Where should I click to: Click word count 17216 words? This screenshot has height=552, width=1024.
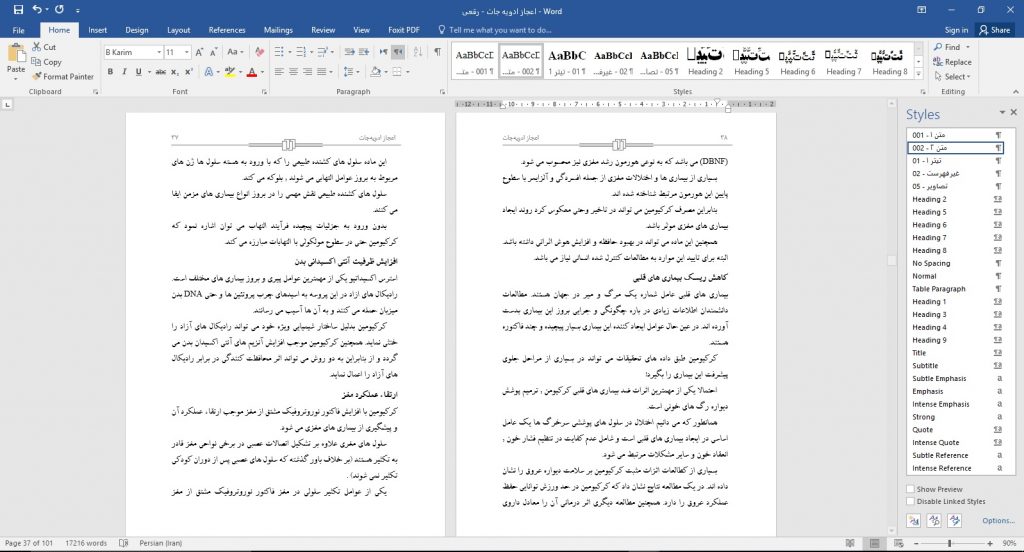click(x=86, y=544)
